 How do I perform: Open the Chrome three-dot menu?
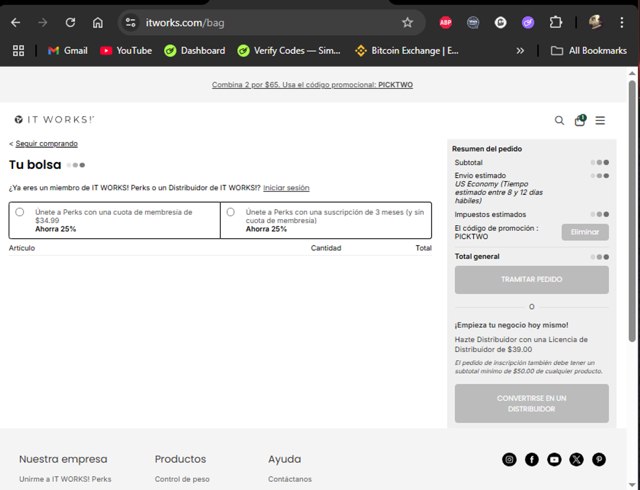(622, 22)
